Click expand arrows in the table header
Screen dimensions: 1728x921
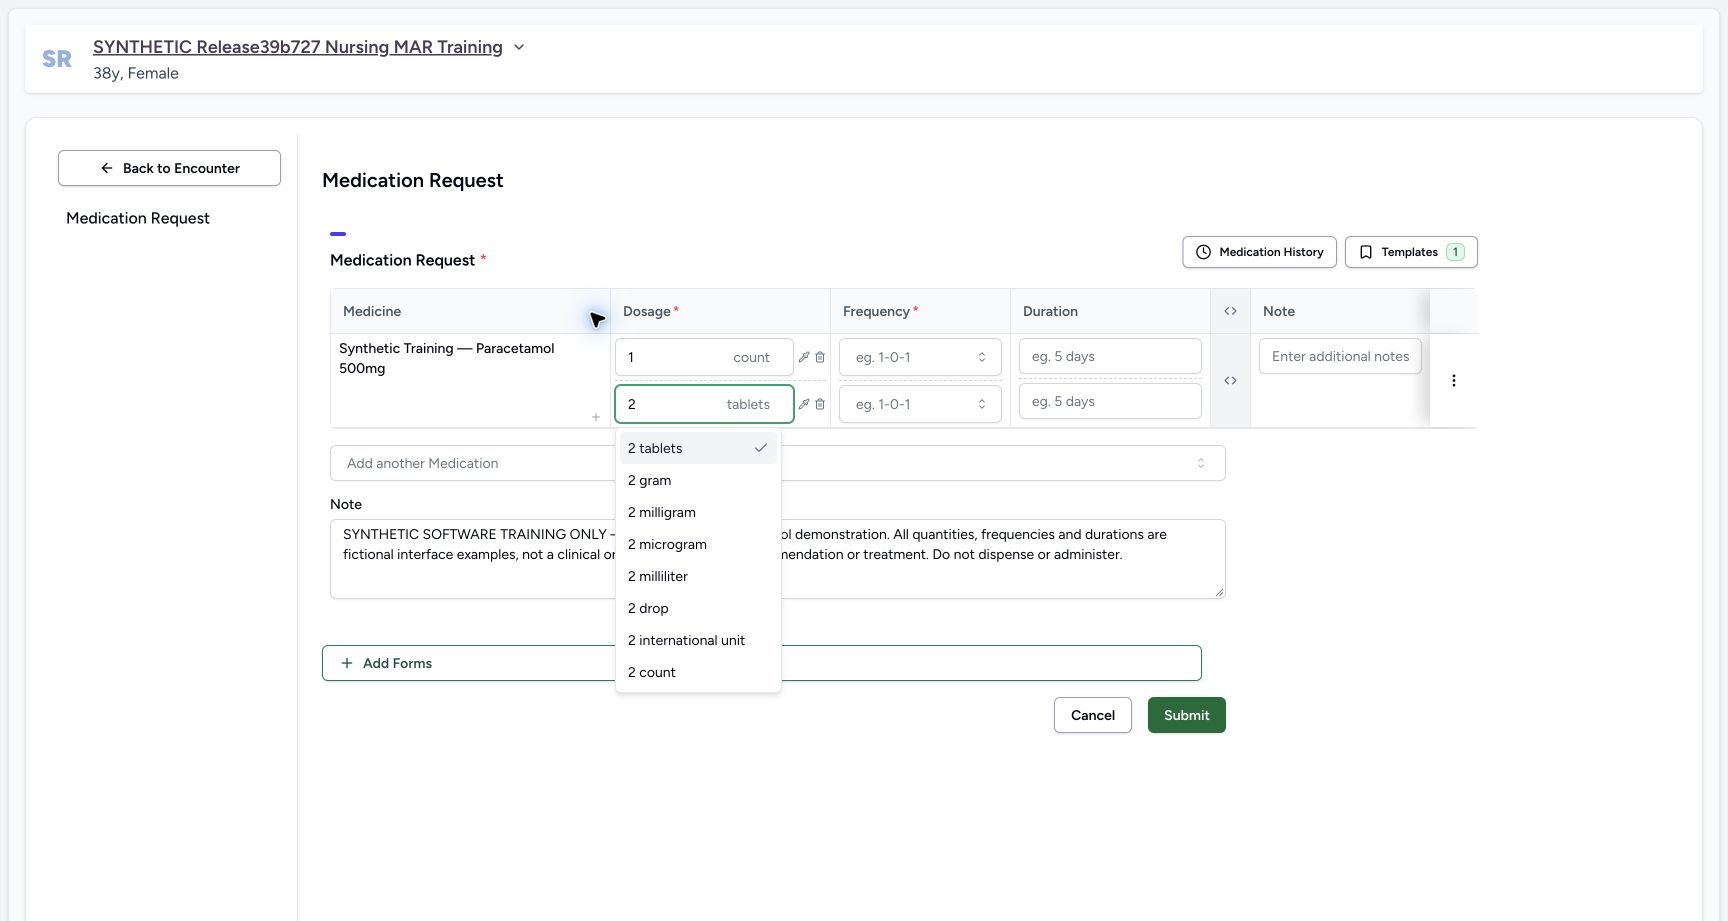point(1230,311)
